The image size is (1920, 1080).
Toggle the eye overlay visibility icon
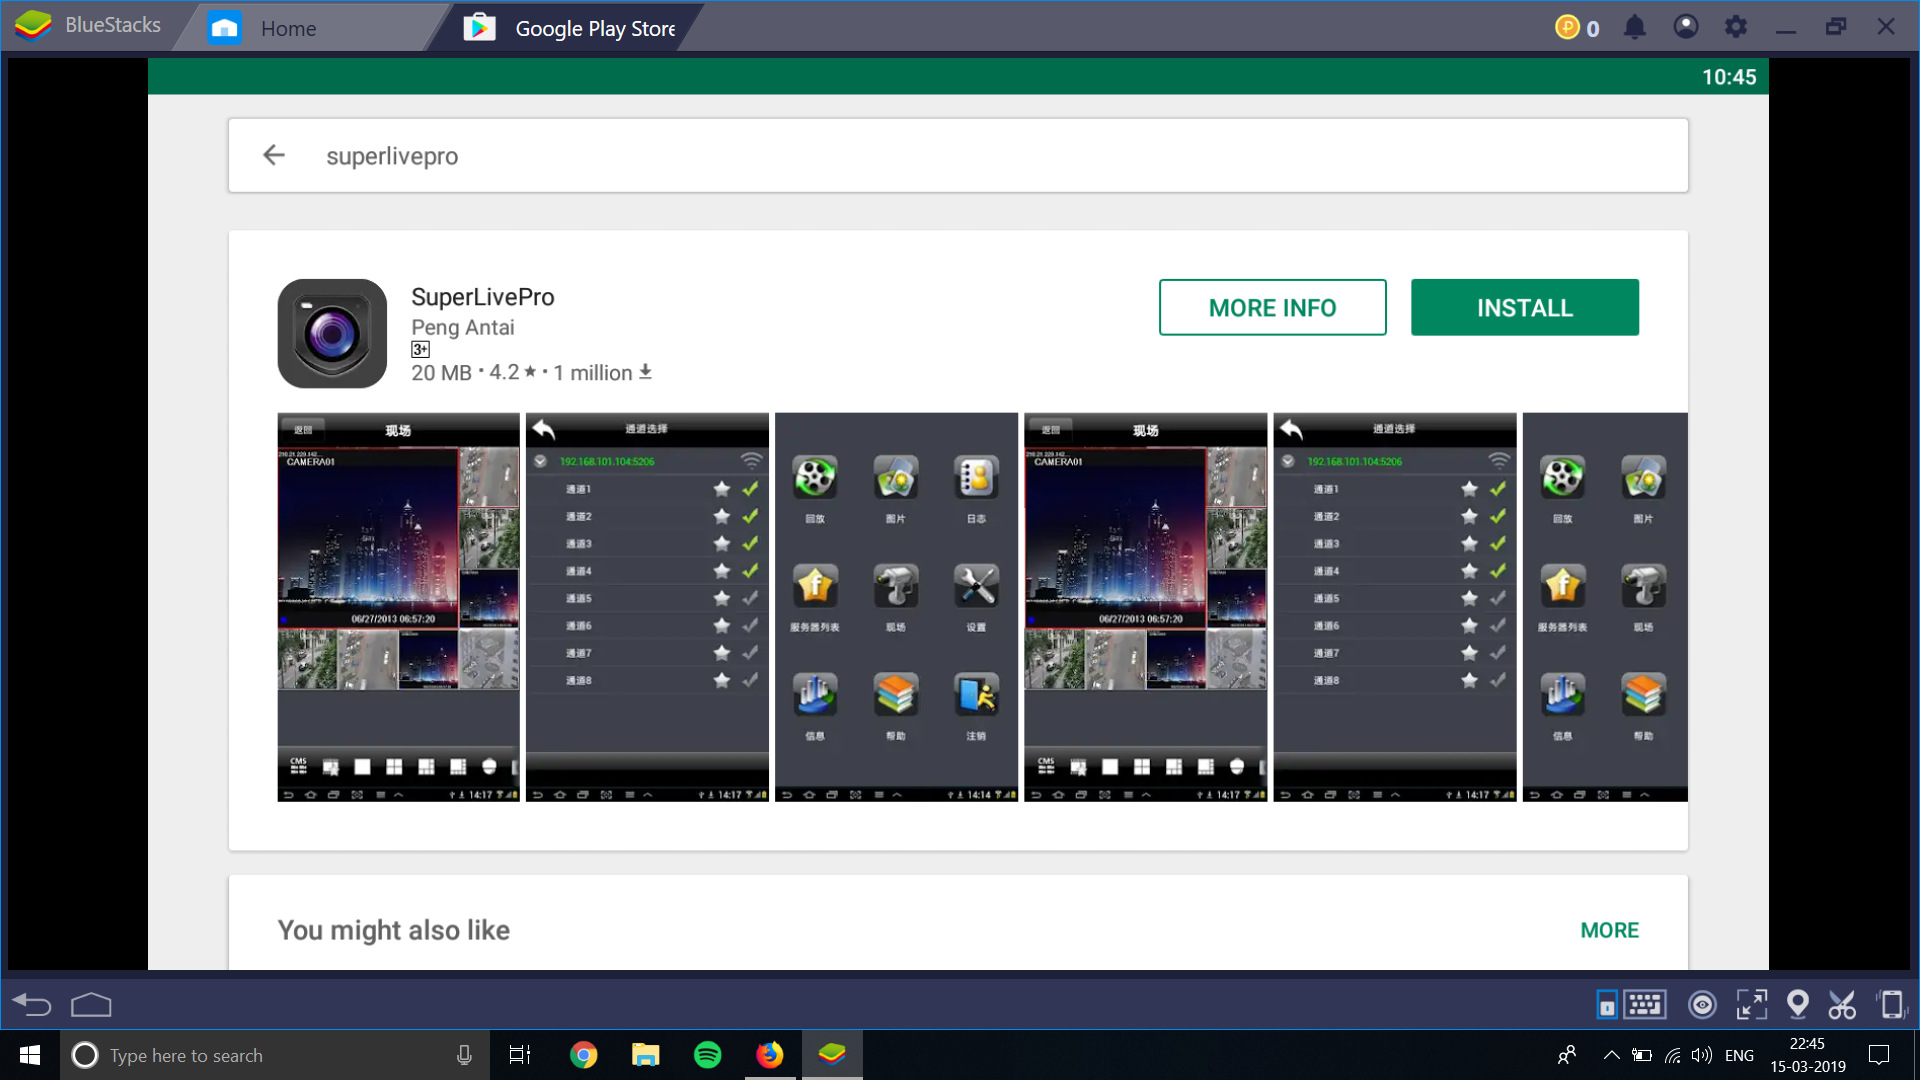pyautogui.click(x=1701, y=1004)
